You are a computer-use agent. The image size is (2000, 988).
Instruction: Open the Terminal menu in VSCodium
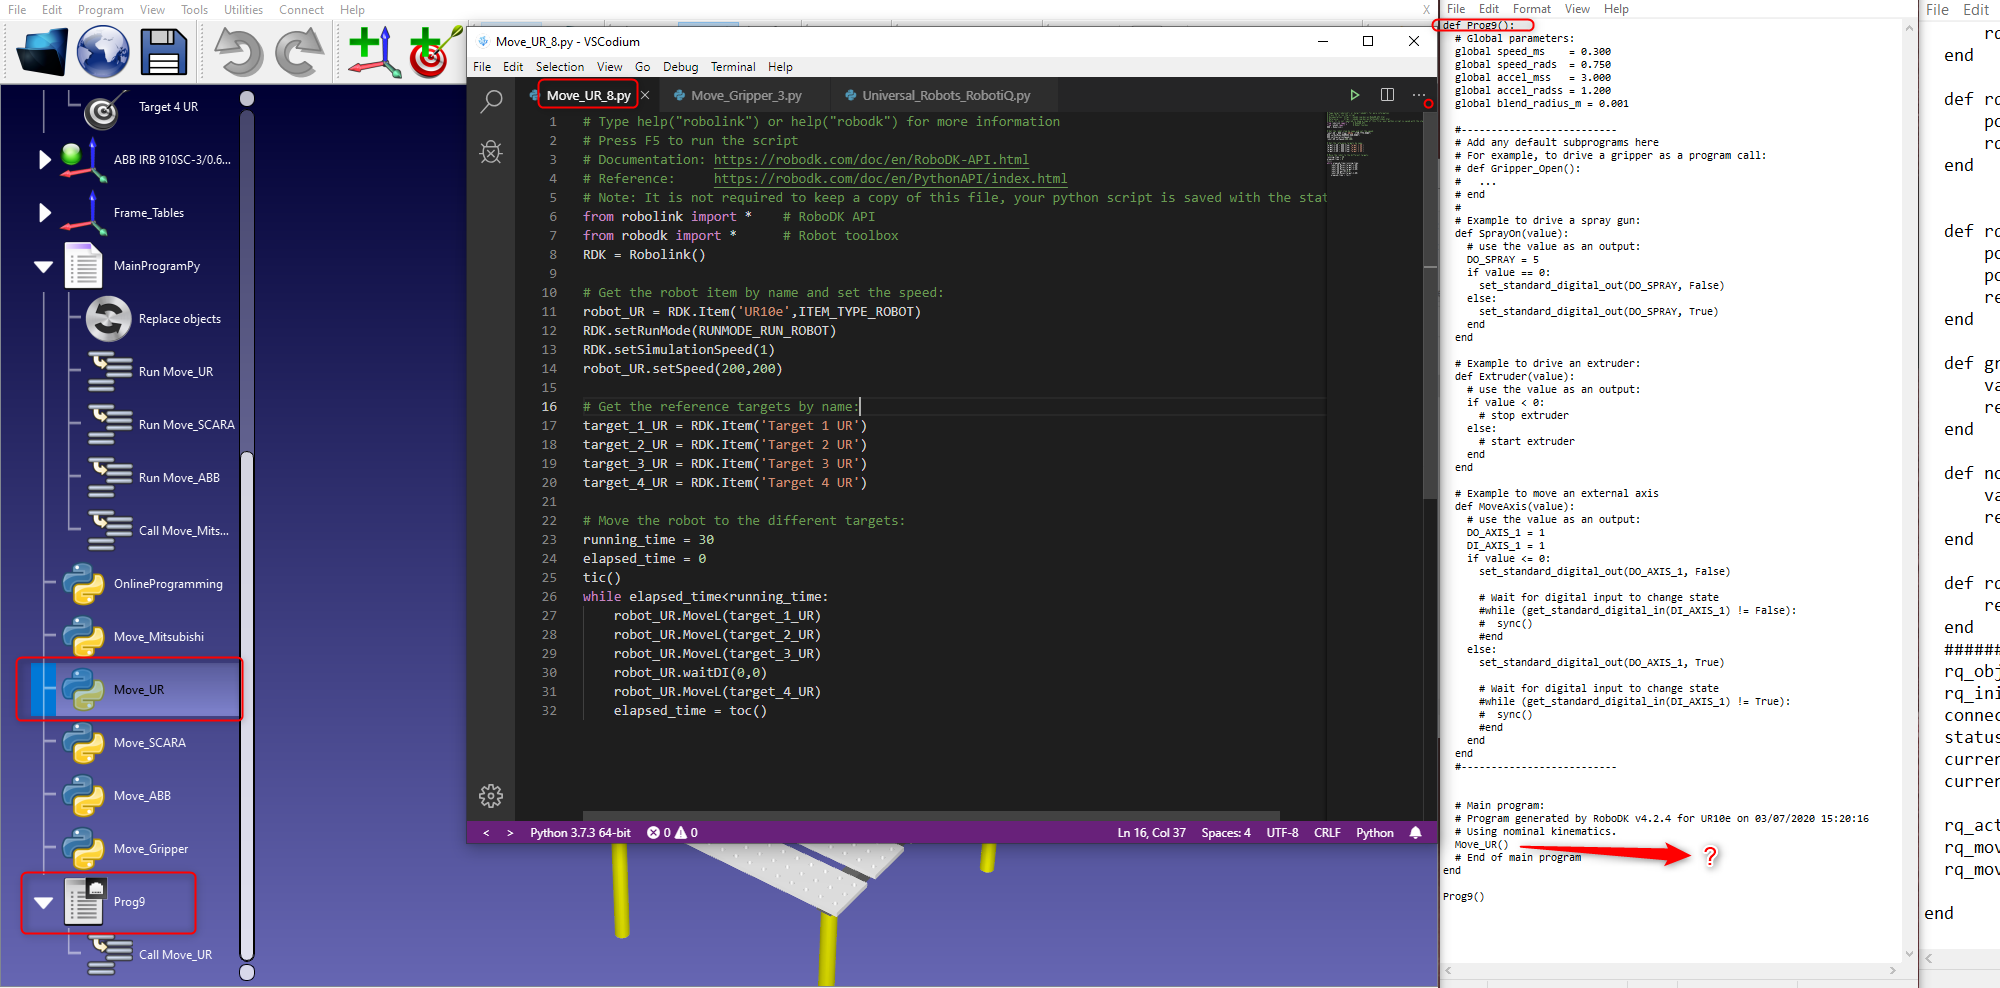pos(732,67)
